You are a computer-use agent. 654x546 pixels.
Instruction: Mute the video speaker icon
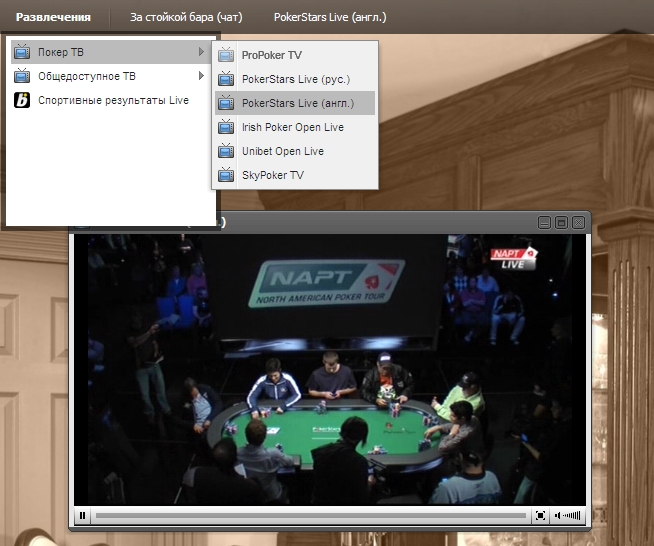point(557,516)
